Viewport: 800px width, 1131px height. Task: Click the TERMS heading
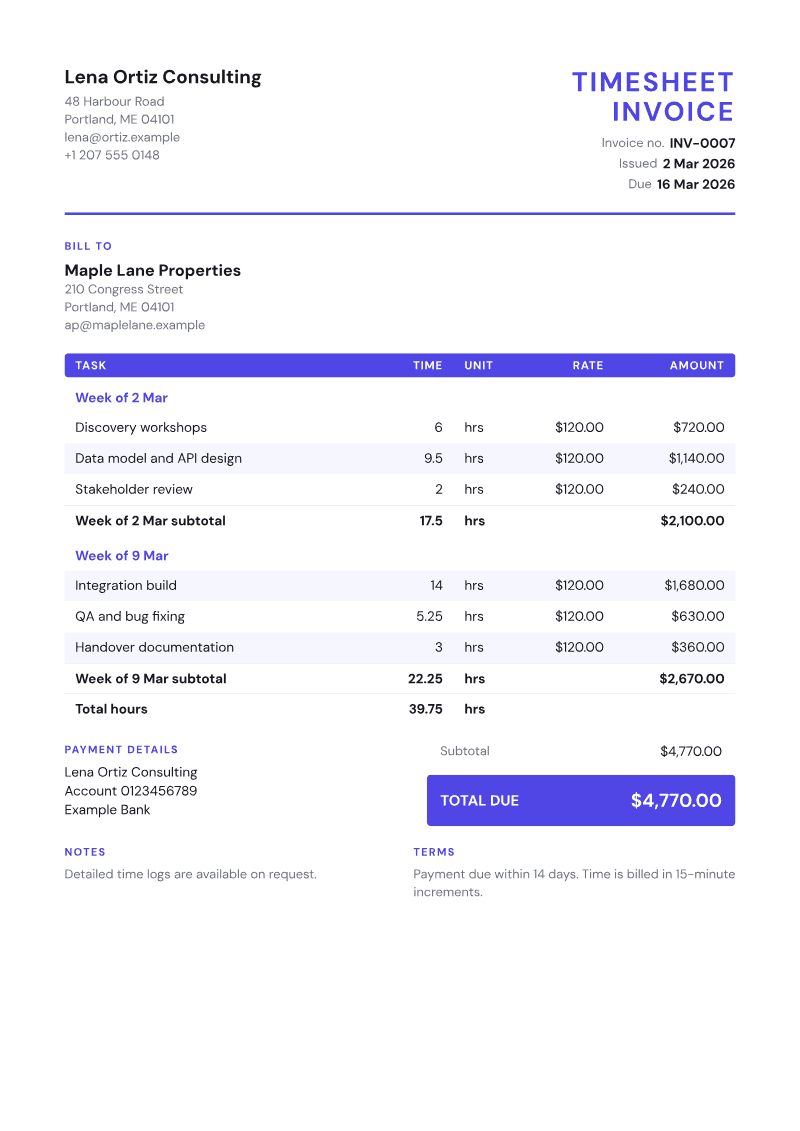point(434,853)
